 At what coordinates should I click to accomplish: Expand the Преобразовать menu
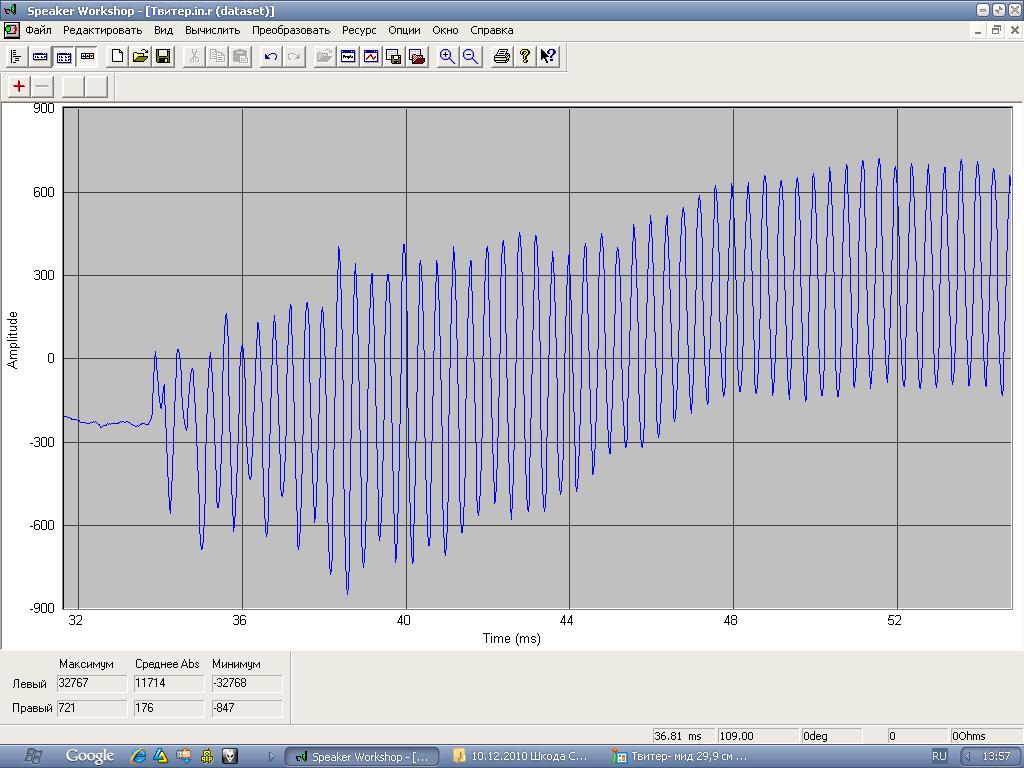pyautogui.click(x=290, y=30)
